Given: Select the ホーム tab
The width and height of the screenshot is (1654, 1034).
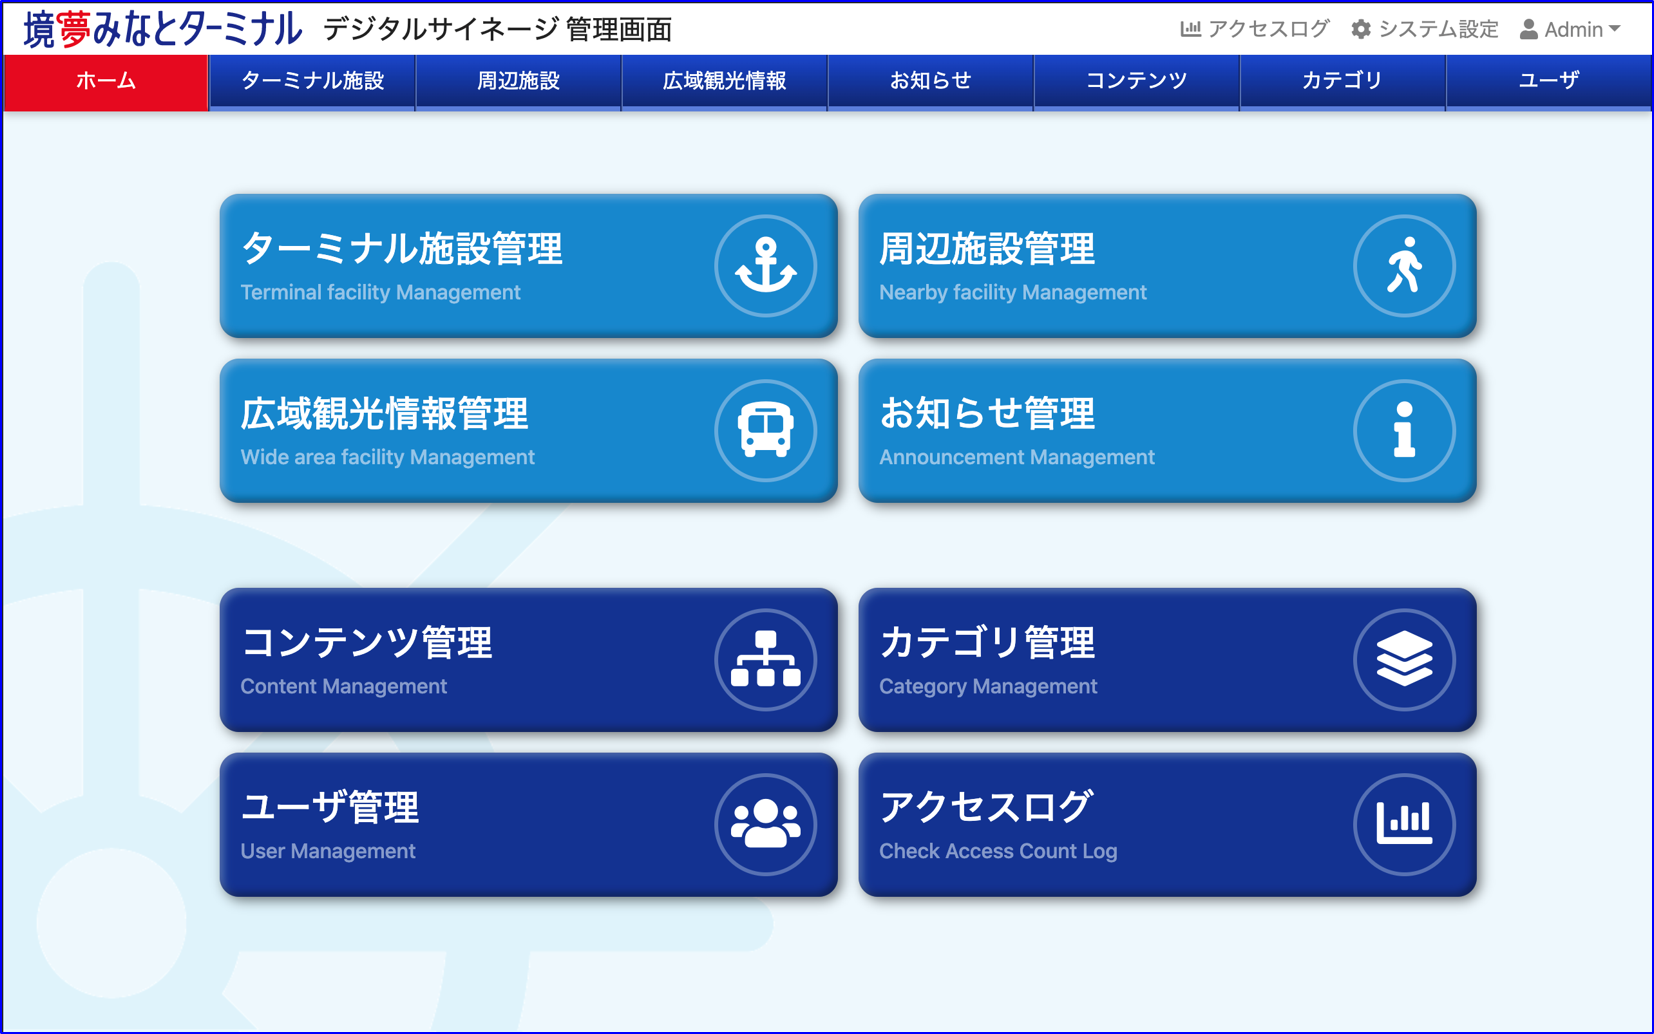Looking at the screenshot, I should (x=106, y=82).
